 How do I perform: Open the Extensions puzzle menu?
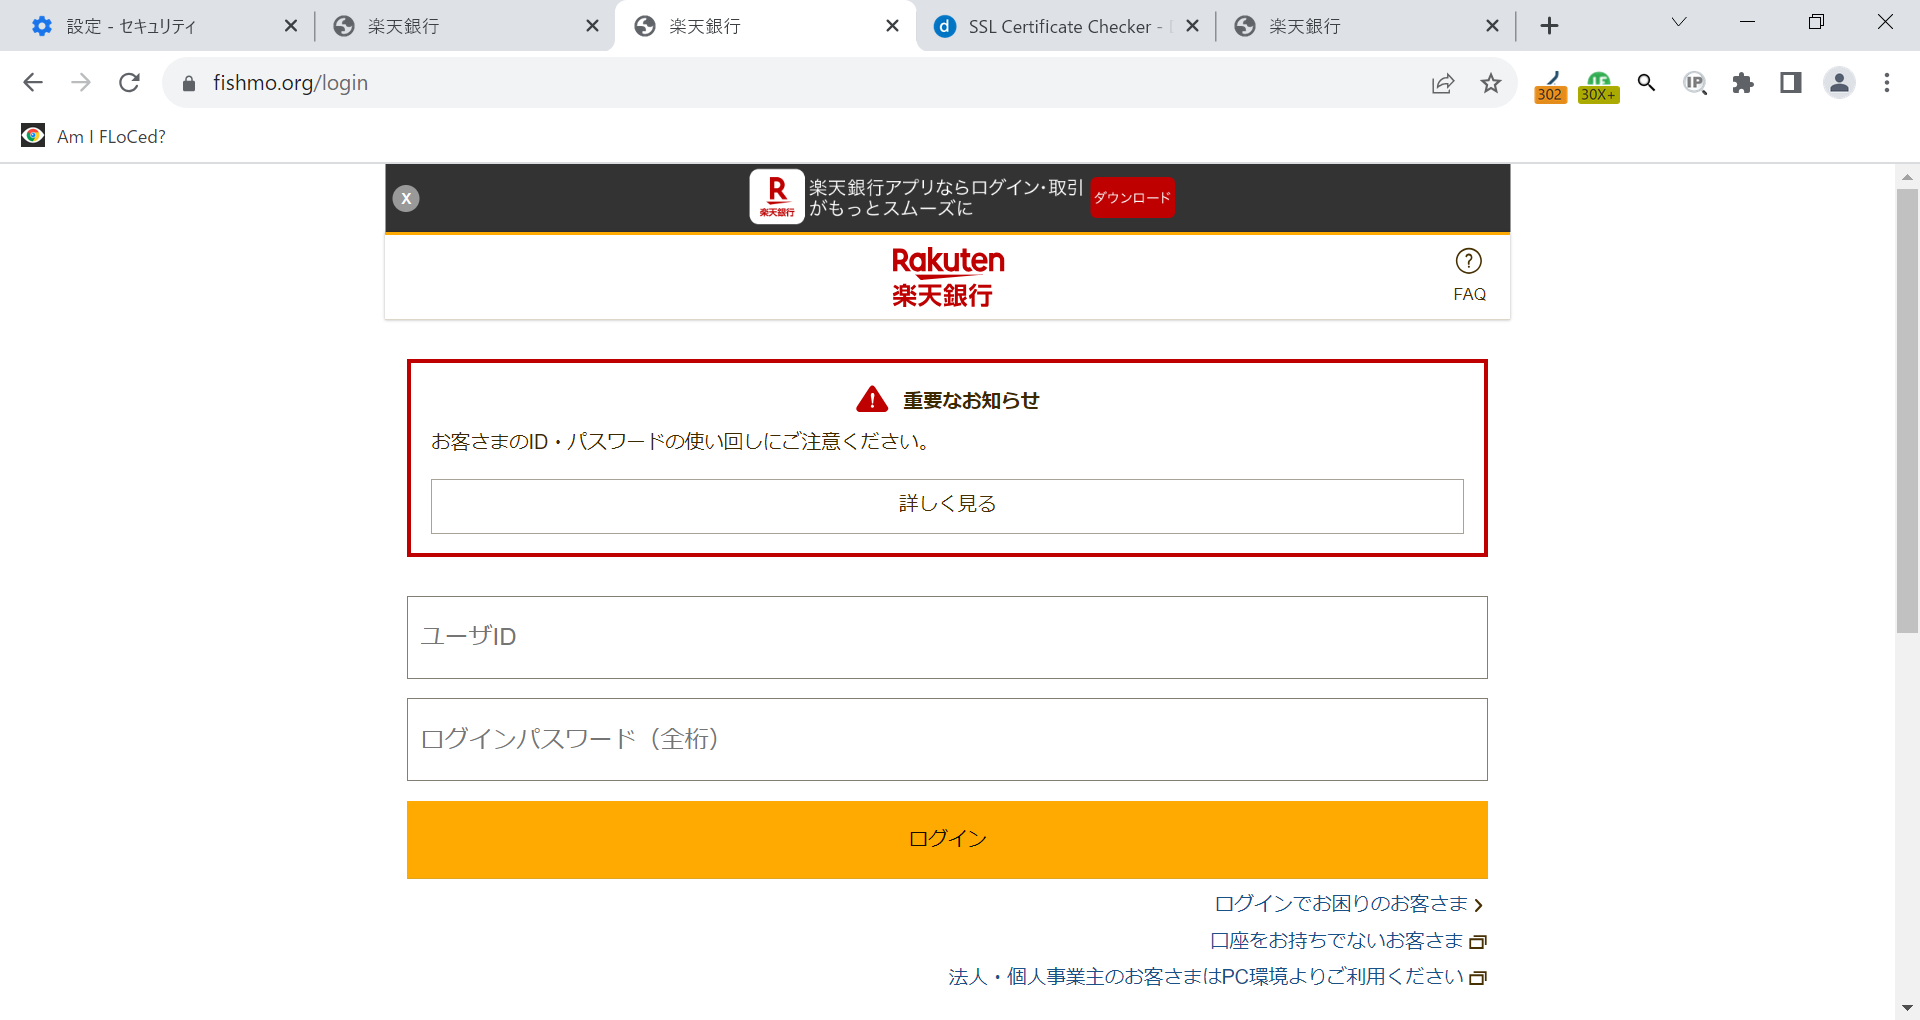tap(1743, 83)
